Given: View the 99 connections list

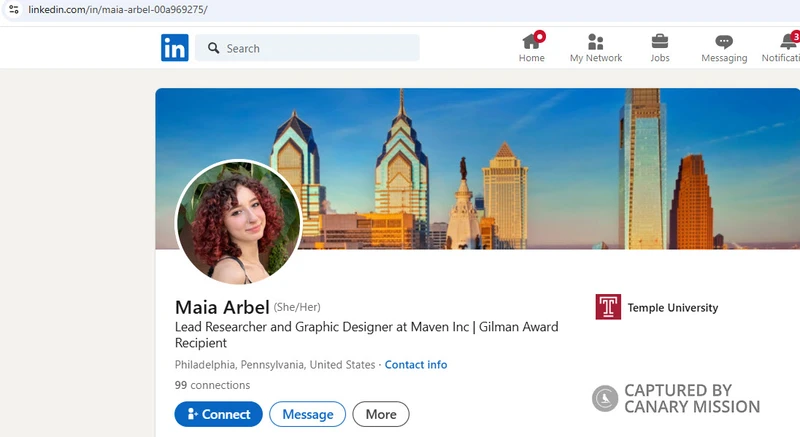Looking at the screenshot, I should coord(212,385).
